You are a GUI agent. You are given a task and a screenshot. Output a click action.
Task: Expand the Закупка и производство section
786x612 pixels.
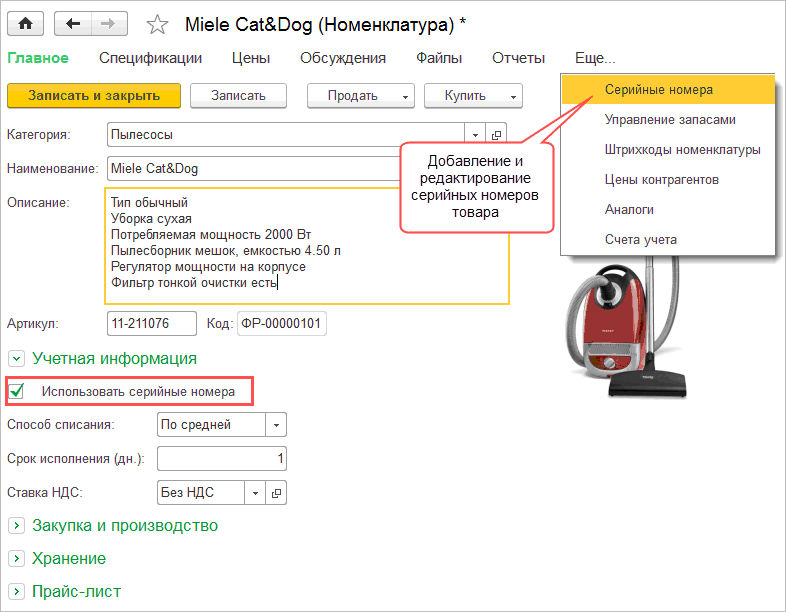[x=17, y=525]
